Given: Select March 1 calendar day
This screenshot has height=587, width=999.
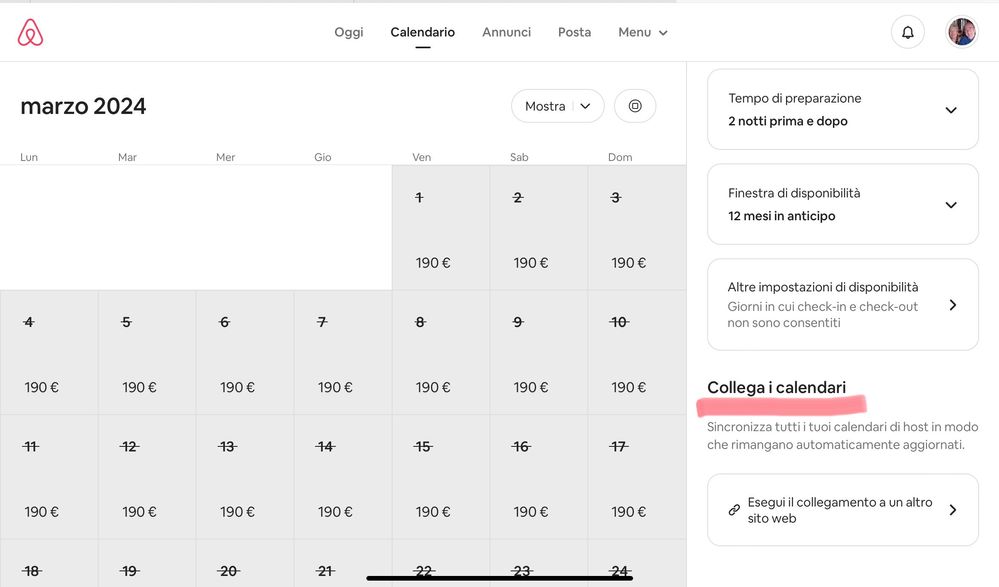Looking at the screenshot, I should point(440,228).
